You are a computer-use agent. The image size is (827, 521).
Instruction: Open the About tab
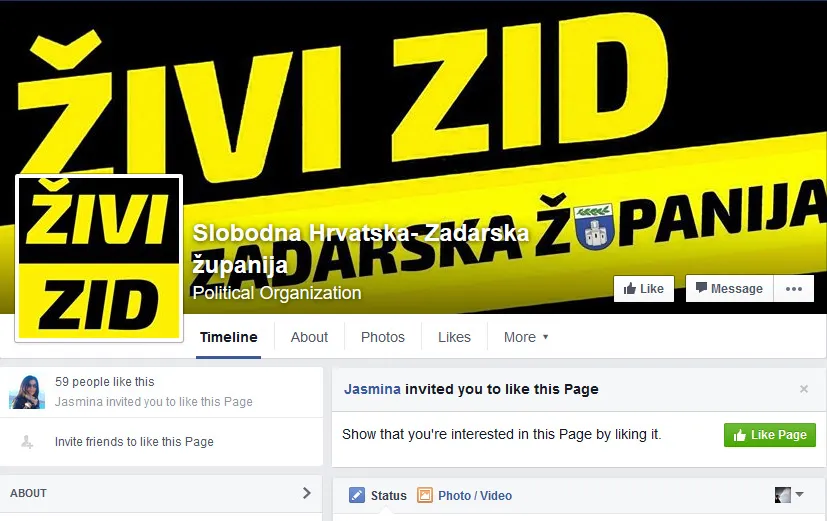tap(309, 337)
